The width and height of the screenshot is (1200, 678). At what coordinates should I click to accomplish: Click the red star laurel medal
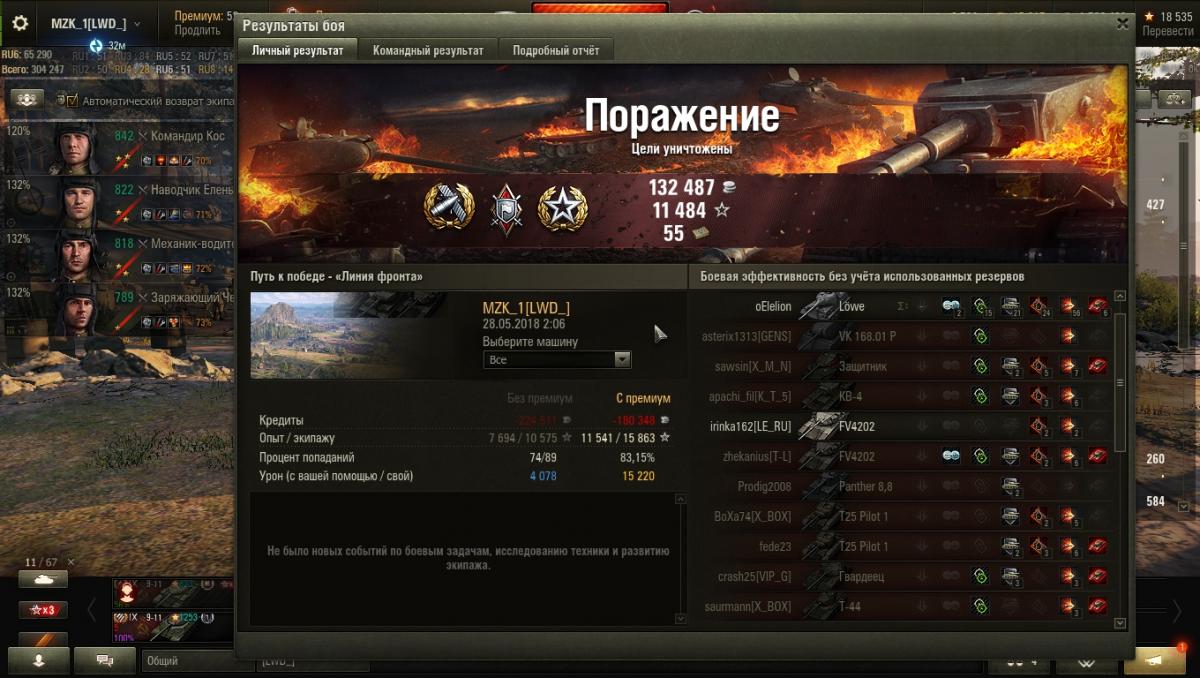point(563,208)
